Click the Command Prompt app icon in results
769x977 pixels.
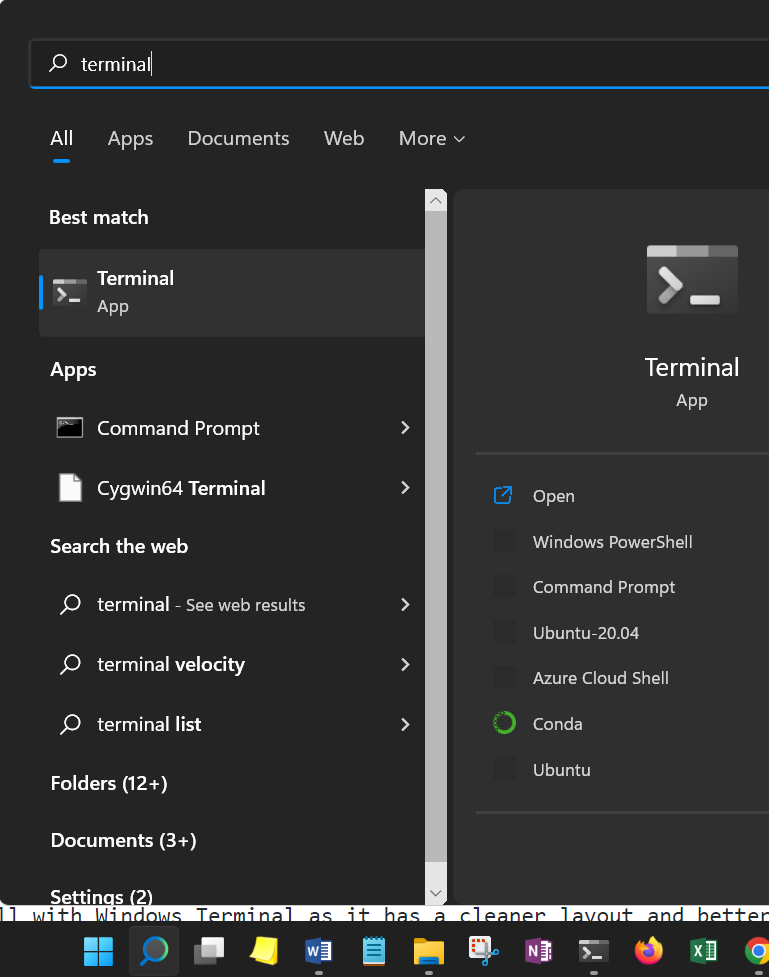pyautogui.click(x=70, y=428)
